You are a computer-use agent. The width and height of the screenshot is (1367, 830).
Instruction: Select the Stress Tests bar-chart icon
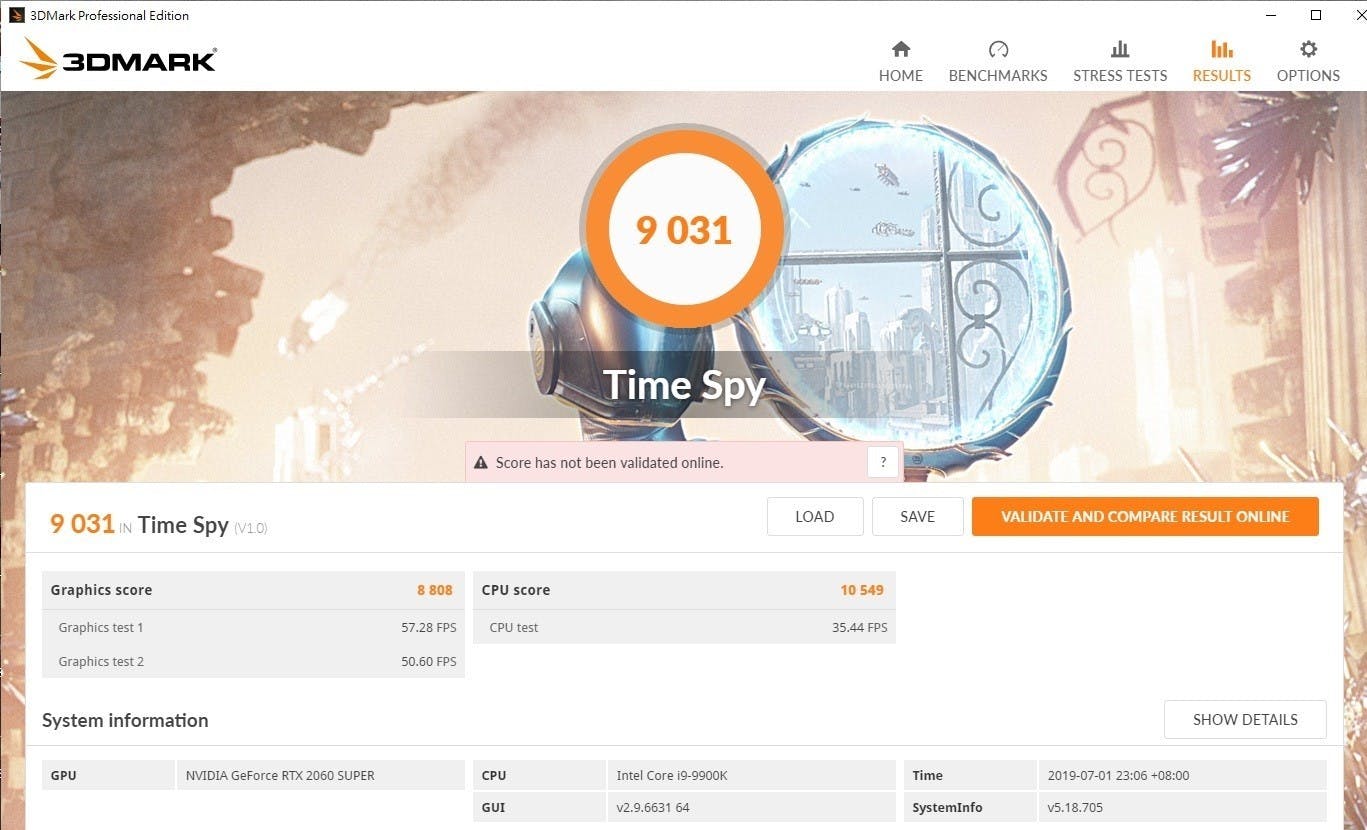(1120, 49)
